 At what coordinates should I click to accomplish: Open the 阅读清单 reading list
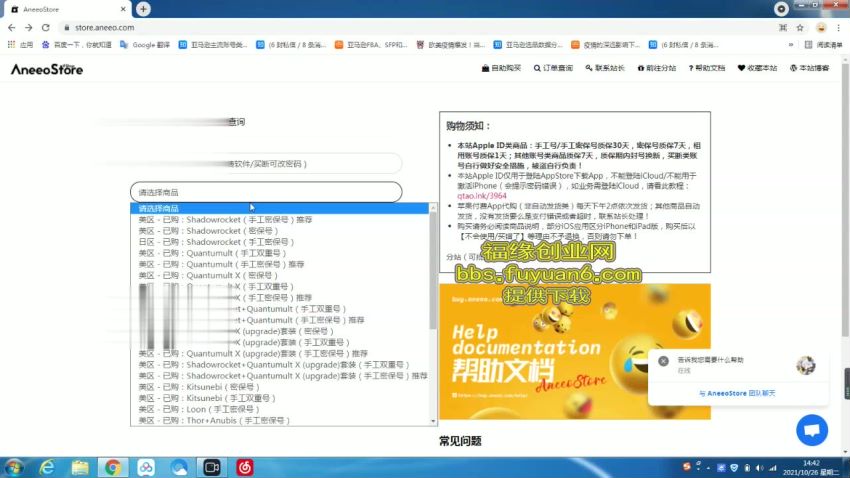(x=823, y=45)
